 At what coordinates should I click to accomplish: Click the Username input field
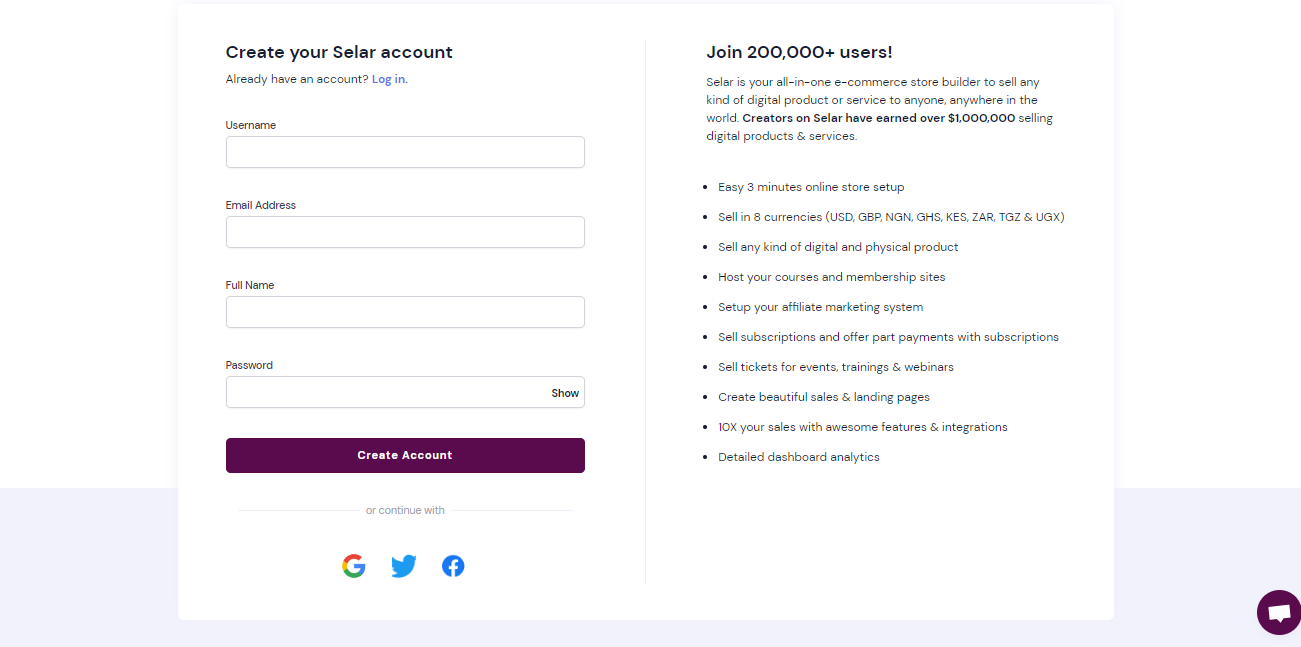coord(405,151)
